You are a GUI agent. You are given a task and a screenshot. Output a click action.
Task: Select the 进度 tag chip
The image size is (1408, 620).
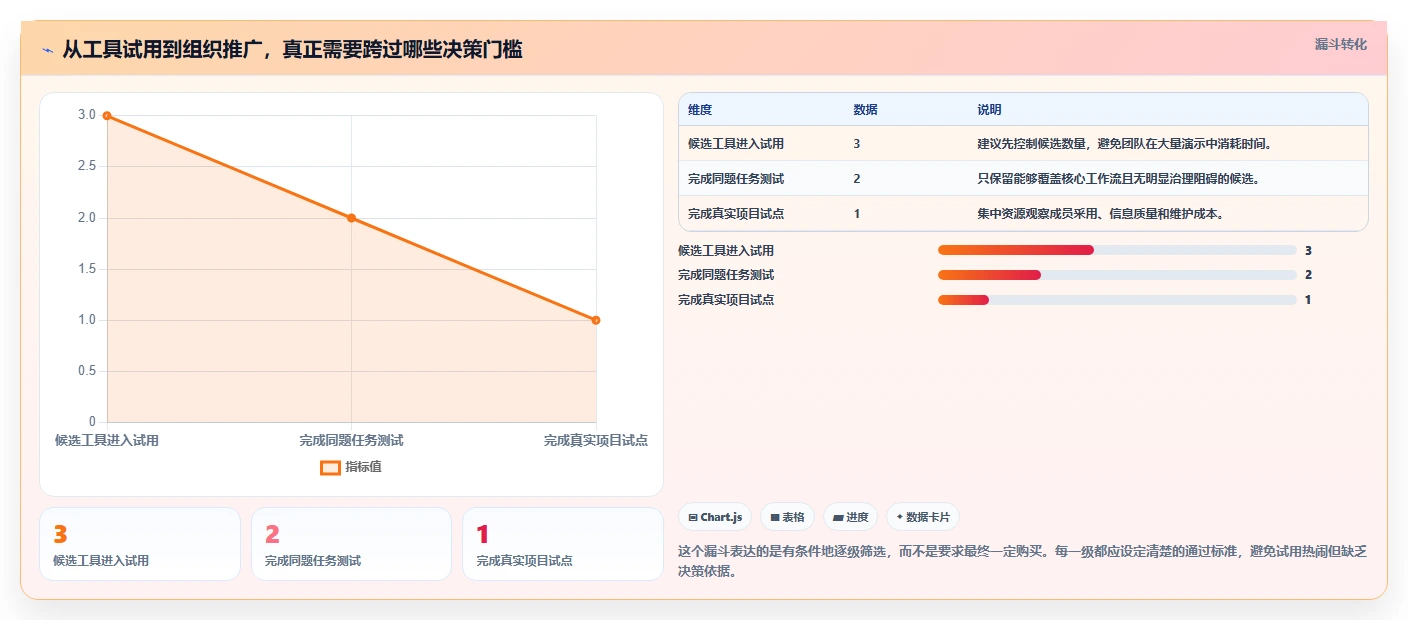click(x=850, y=517)
